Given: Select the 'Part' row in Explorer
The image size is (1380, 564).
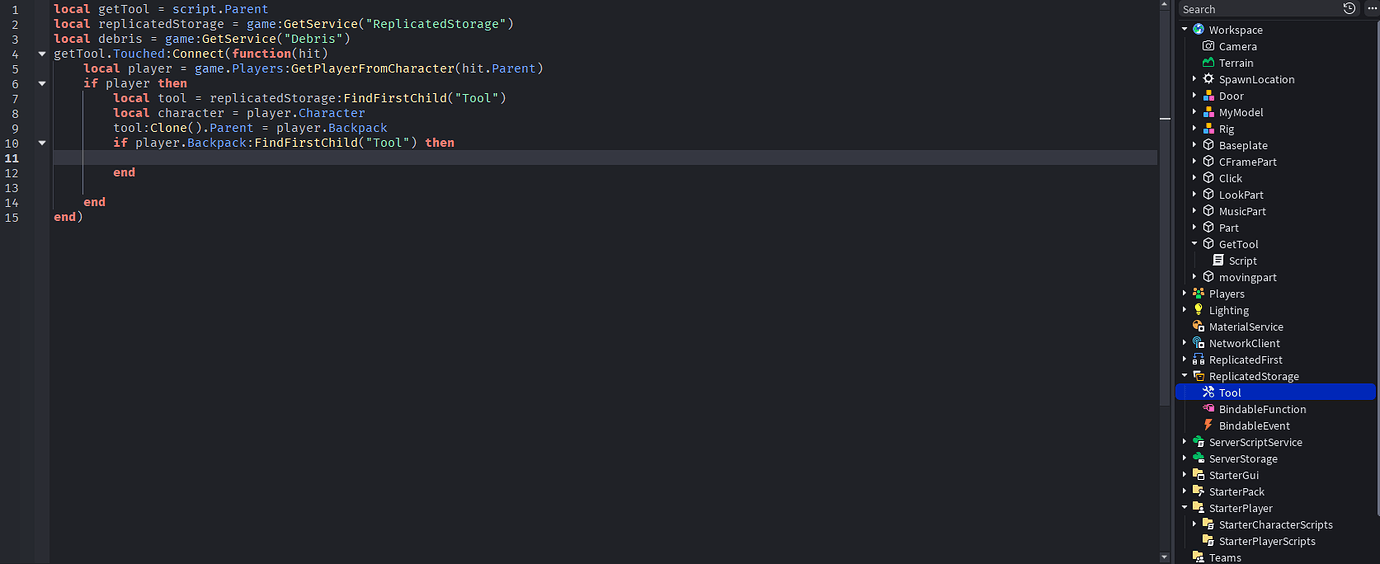Looking at the screenshot, I should click(x=1276, y=228).
